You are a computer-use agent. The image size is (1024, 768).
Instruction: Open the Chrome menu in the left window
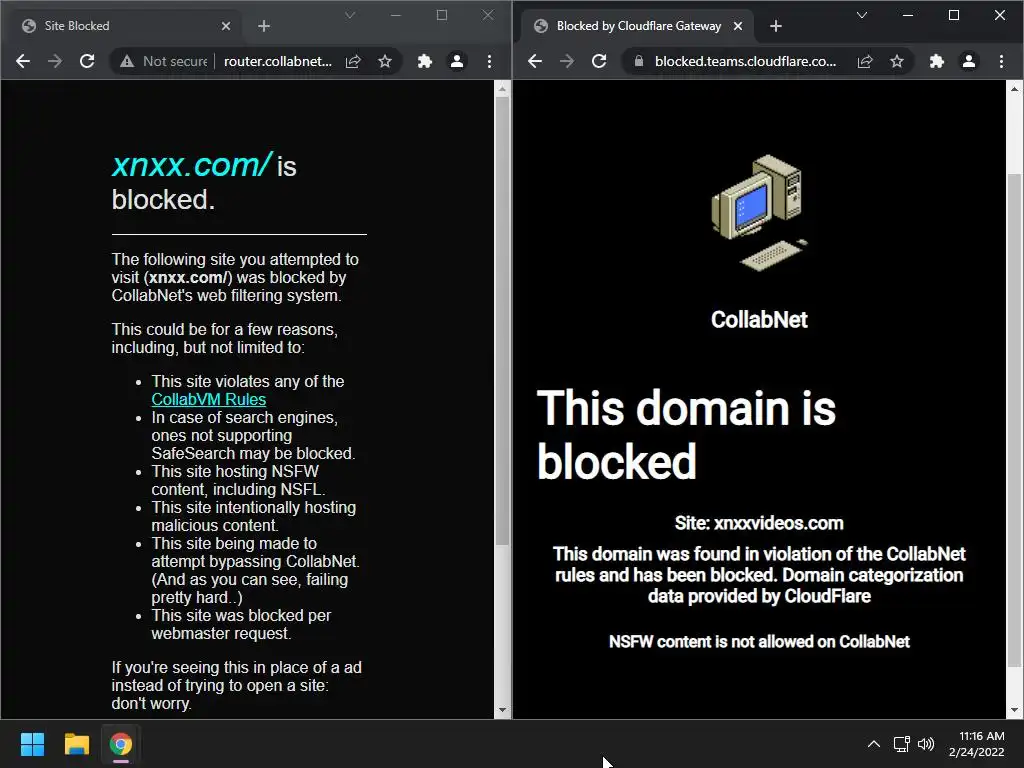pos(489,61)
